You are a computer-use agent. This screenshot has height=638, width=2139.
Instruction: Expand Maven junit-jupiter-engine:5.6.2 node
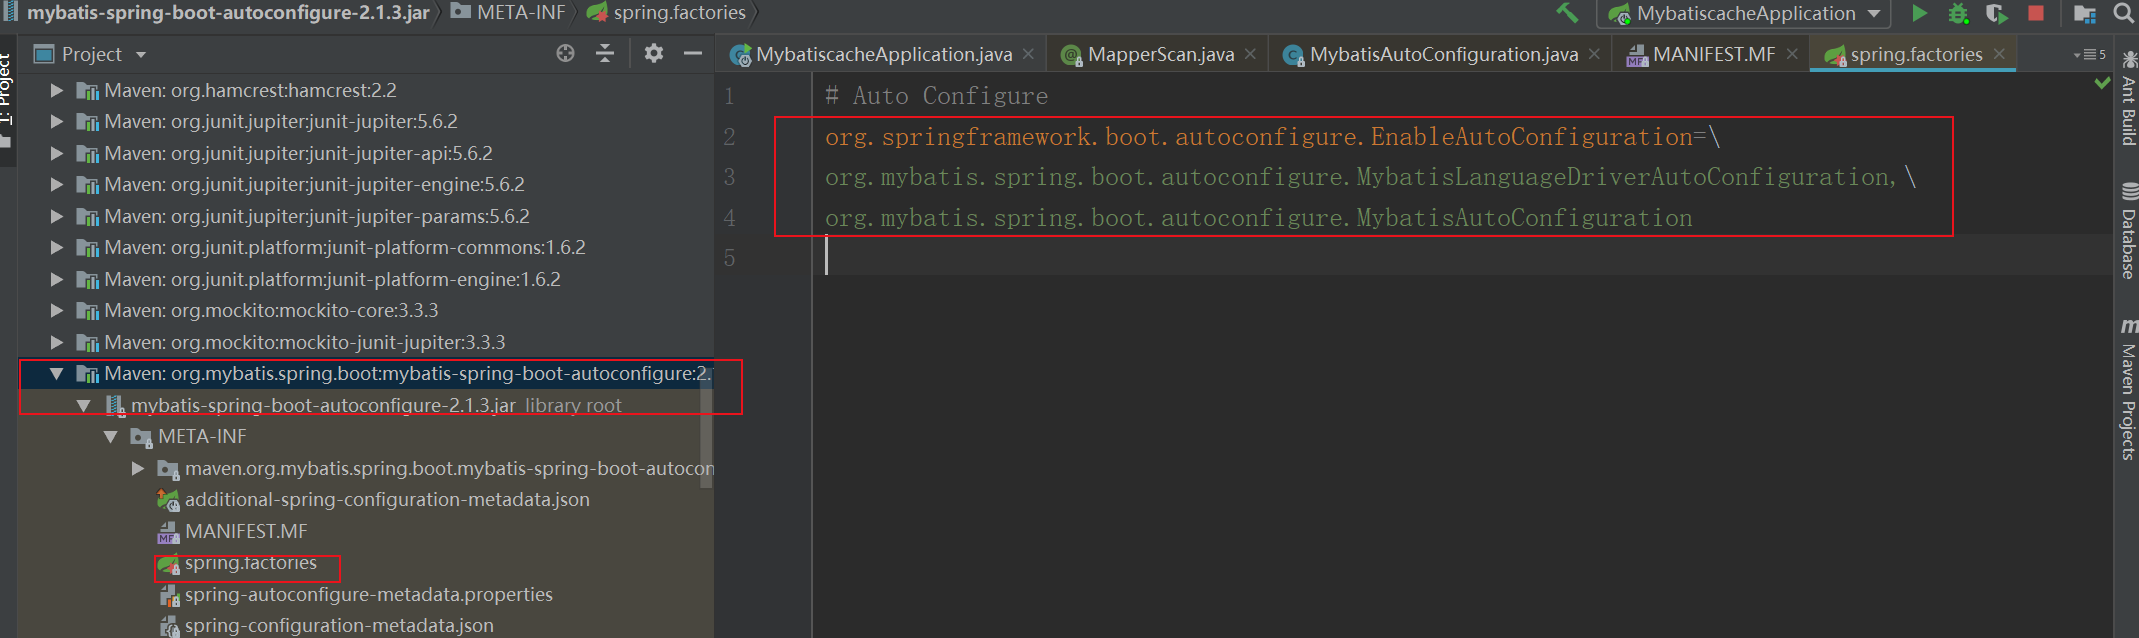coord(57,185)
